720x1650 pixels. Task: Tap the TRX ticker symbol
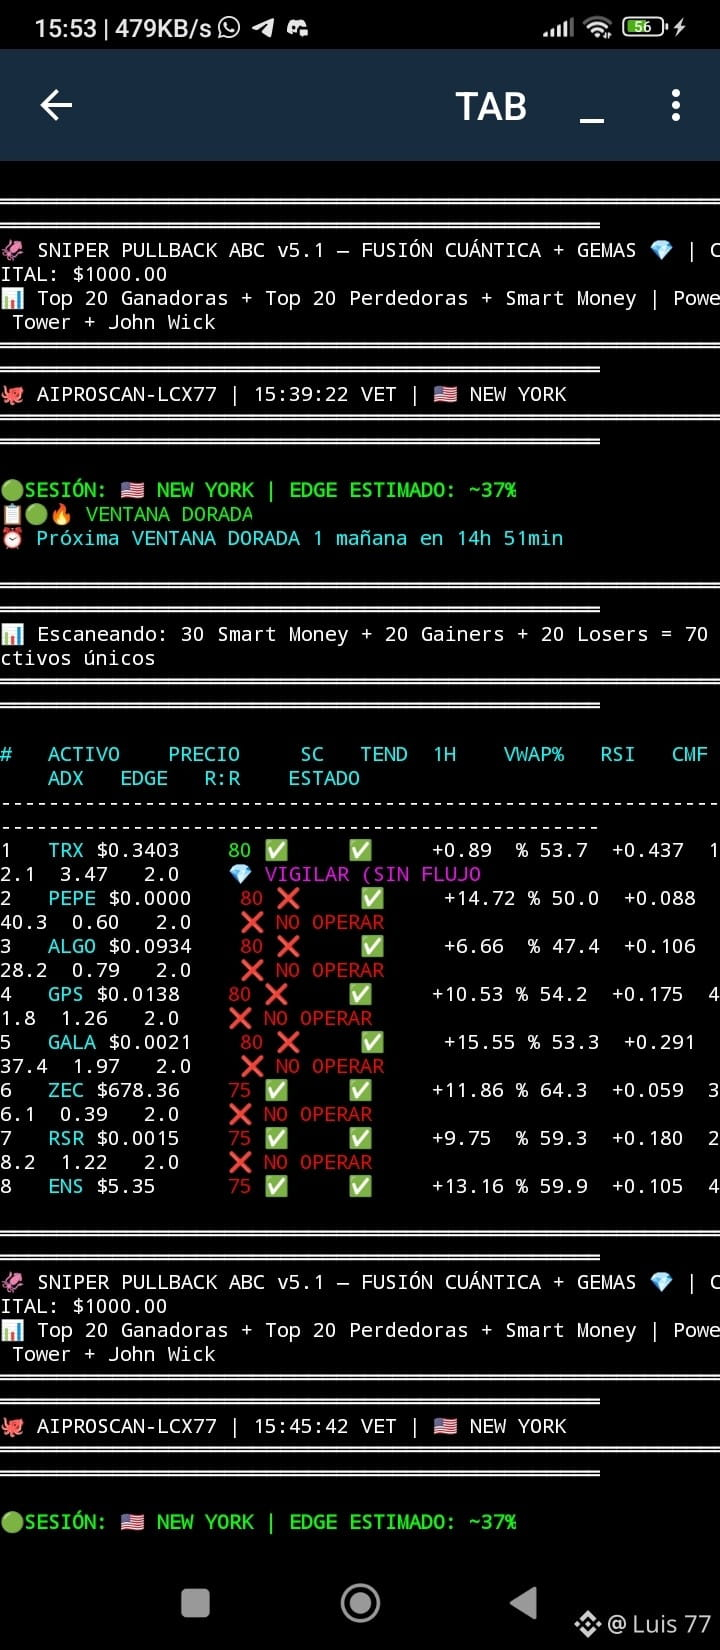(x=66, y=850)
